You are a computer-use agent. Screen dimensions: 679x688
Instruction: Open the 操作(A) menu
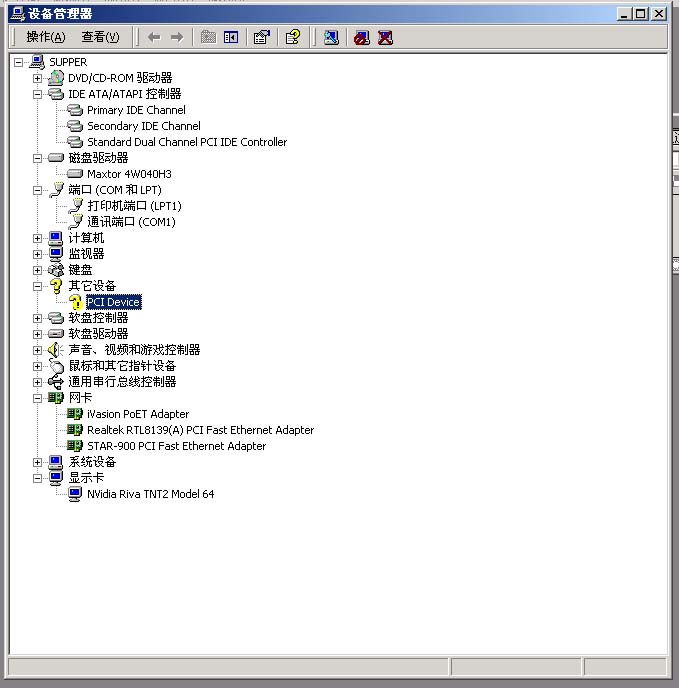[46, 37]
